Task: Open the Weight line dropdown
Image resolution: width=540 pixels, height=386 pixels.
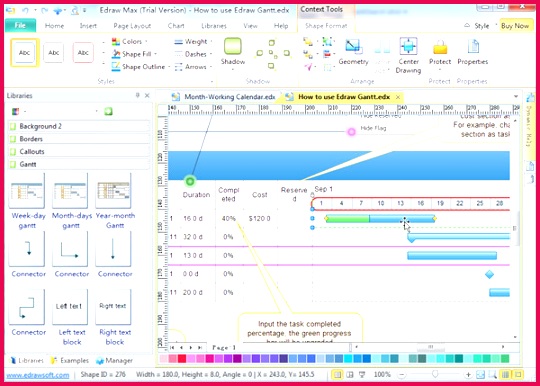Action: click(x=193, y=42)
